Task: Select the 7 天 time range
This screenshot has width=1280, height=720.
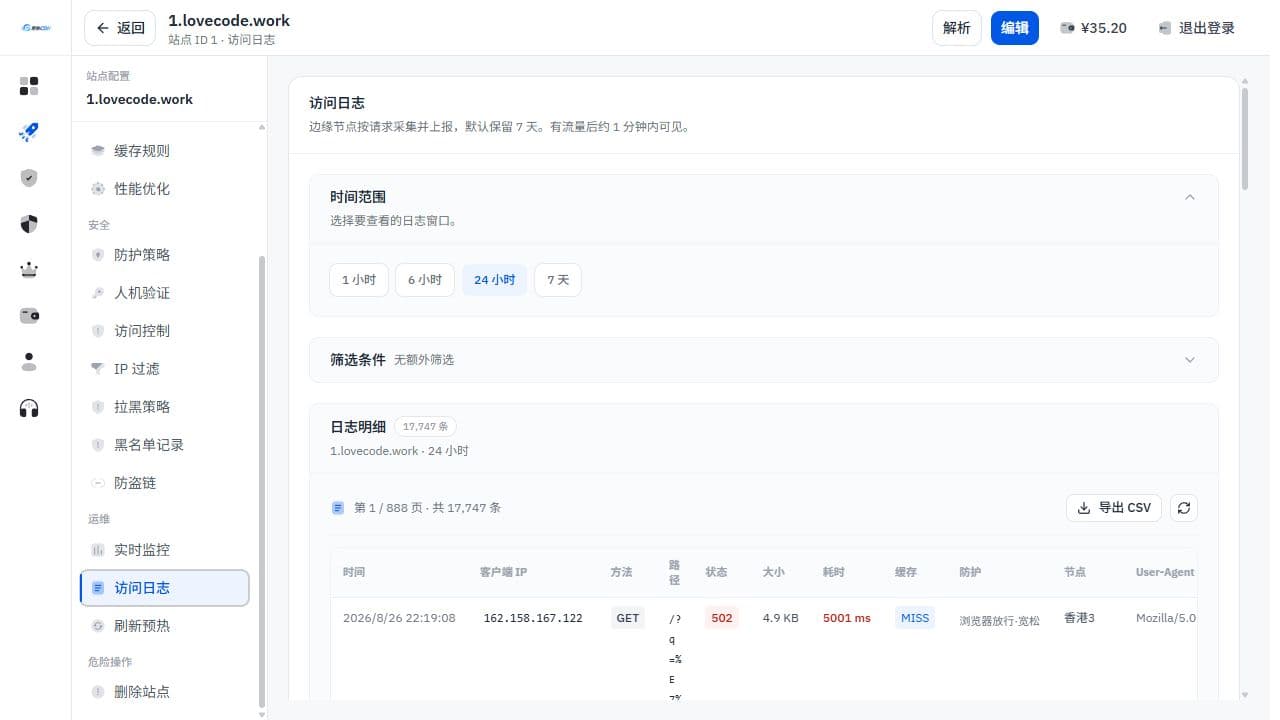Action: pos(558,280)
